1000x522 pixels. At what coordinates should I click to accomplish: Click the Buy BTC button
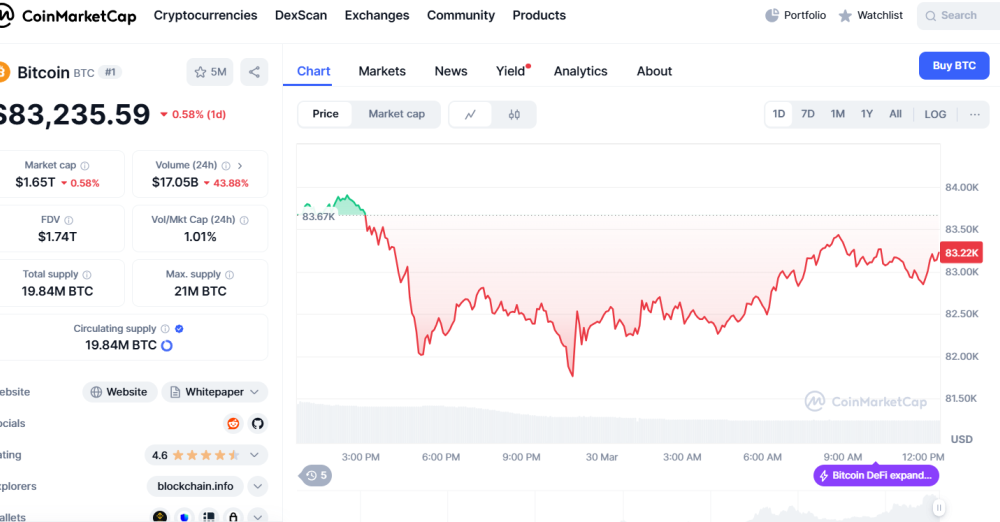point(954,66)
